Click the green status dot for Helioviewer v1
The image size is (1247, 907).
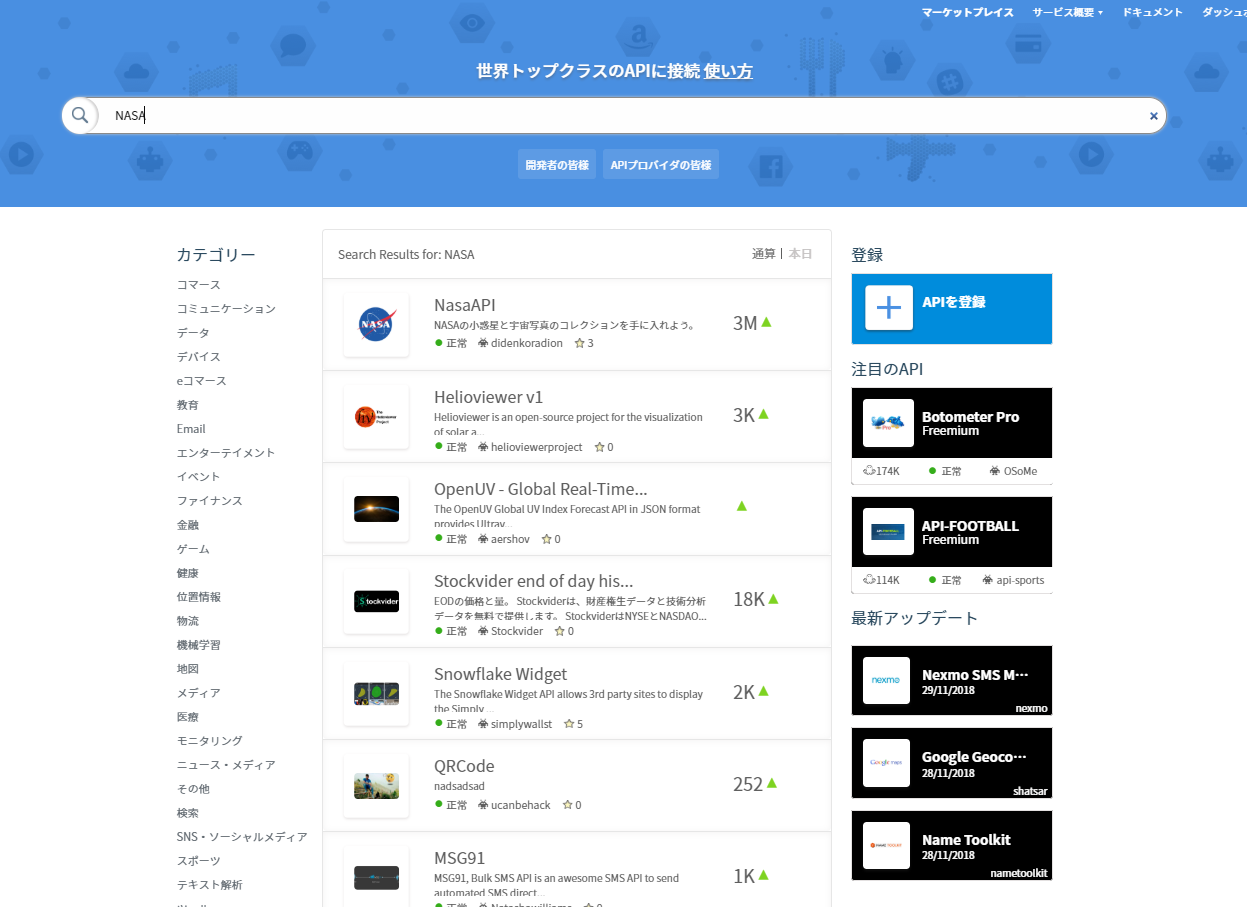tap(439, 446)
